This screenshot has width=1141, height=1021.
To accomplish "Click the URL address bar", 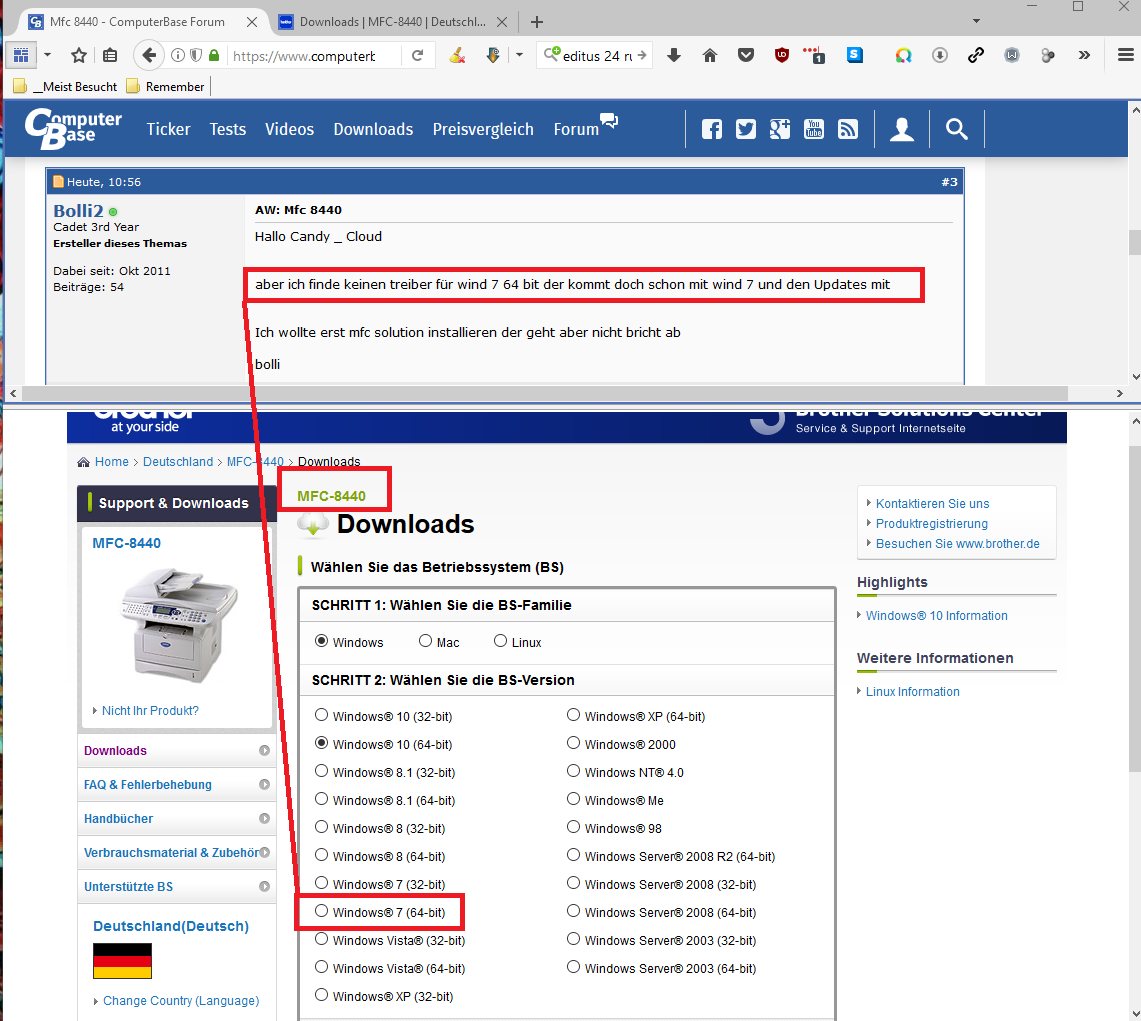I will pos(313,55).
